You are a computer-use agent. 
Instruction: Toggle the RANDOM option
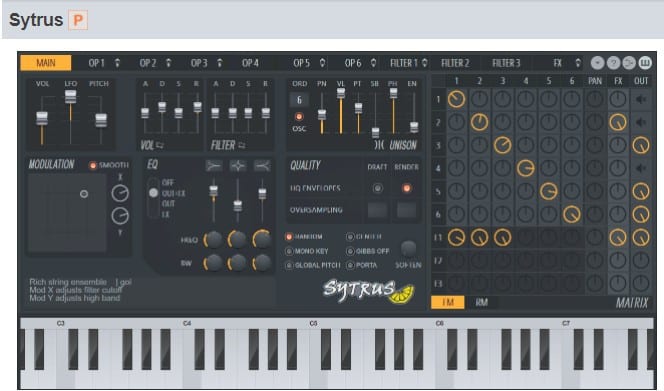(289, 237)
